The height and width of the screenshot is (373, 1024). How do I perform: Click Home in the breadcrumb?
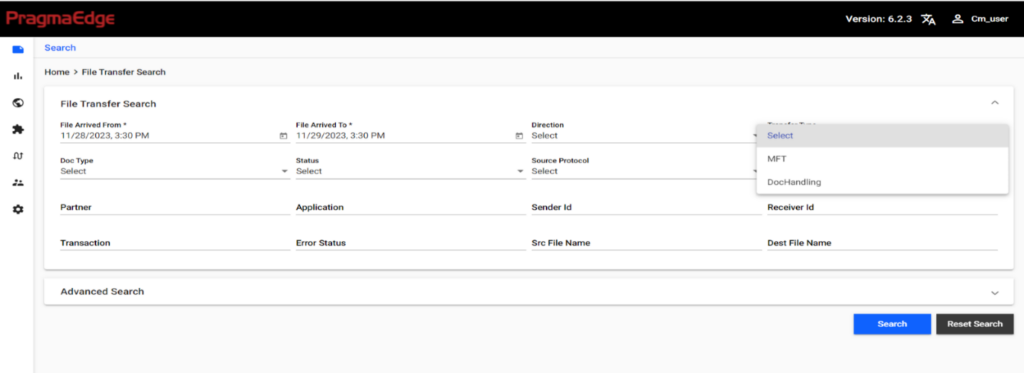[56, 72]
